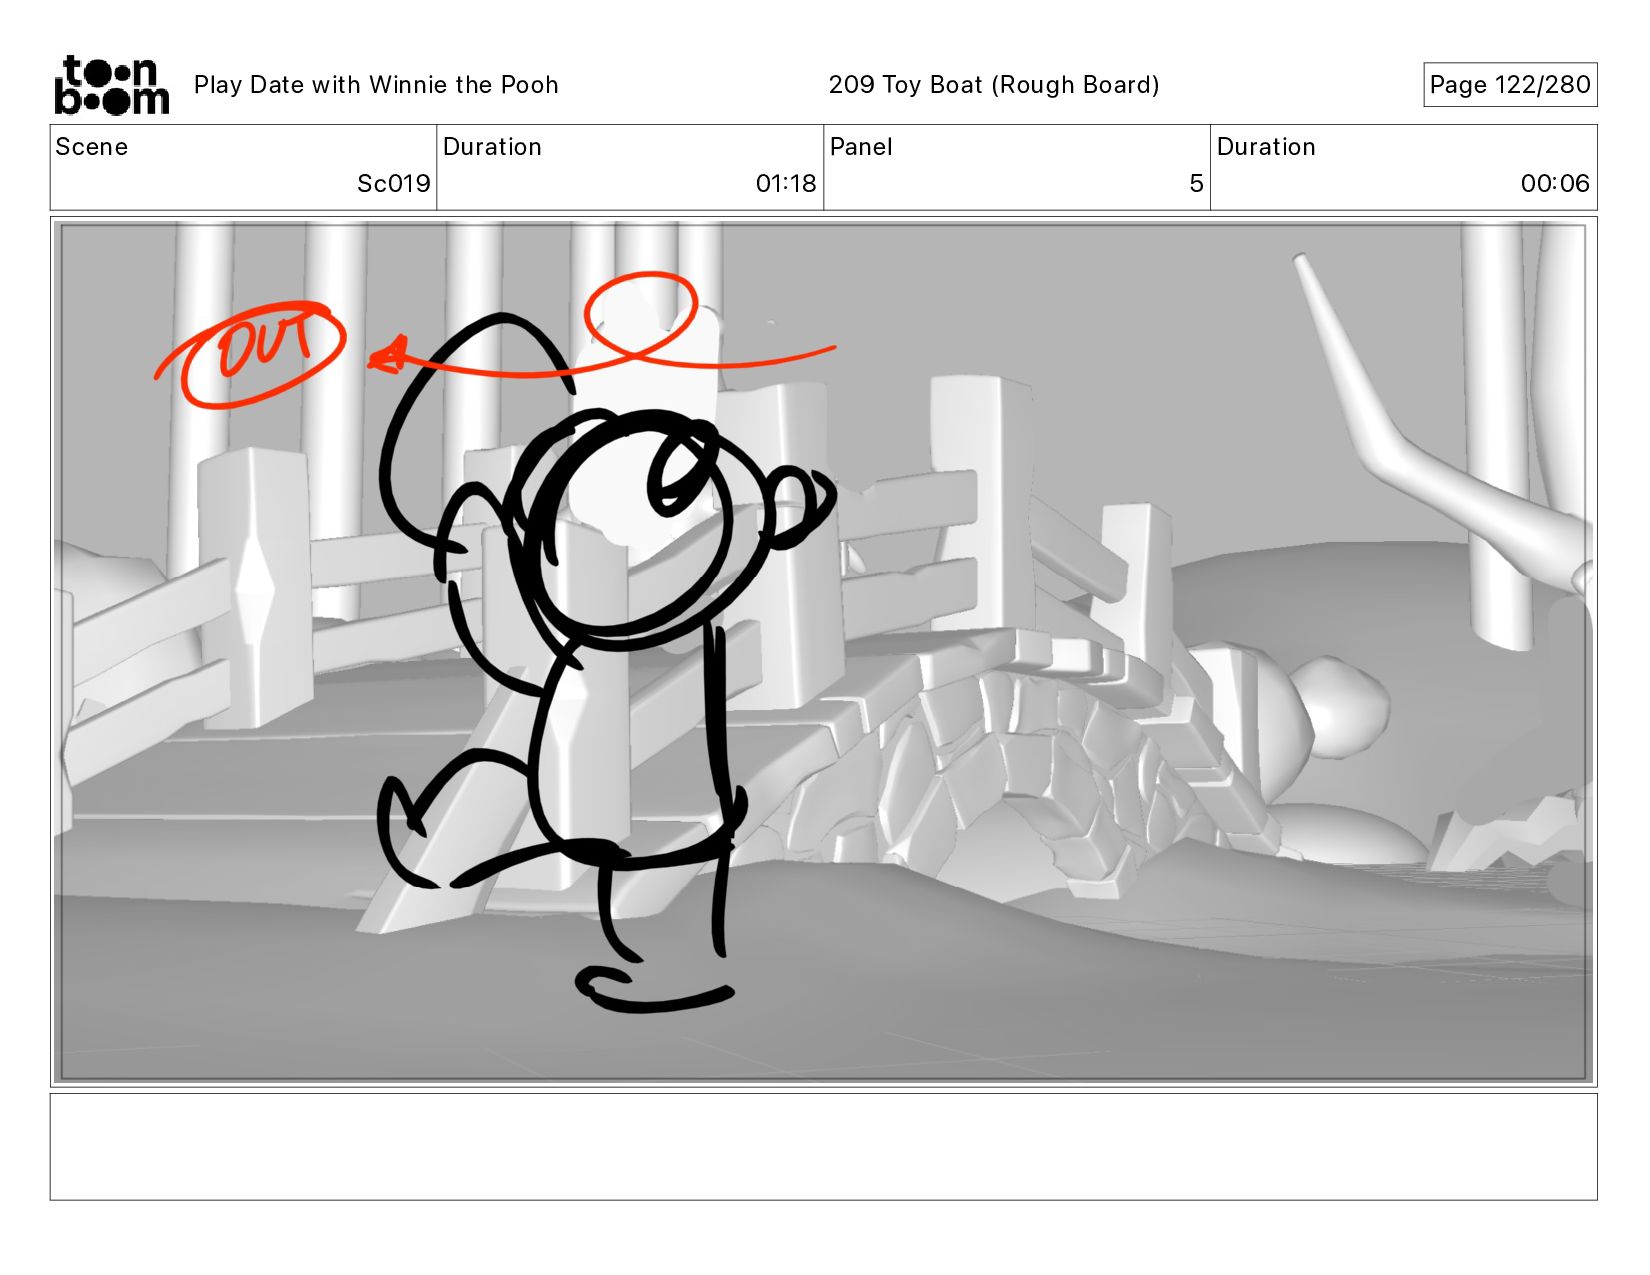The height and width of the screenshot is (1275, 1650).
Task: Click the empty notes box below the panel
Action: [x=824, y=1147]
